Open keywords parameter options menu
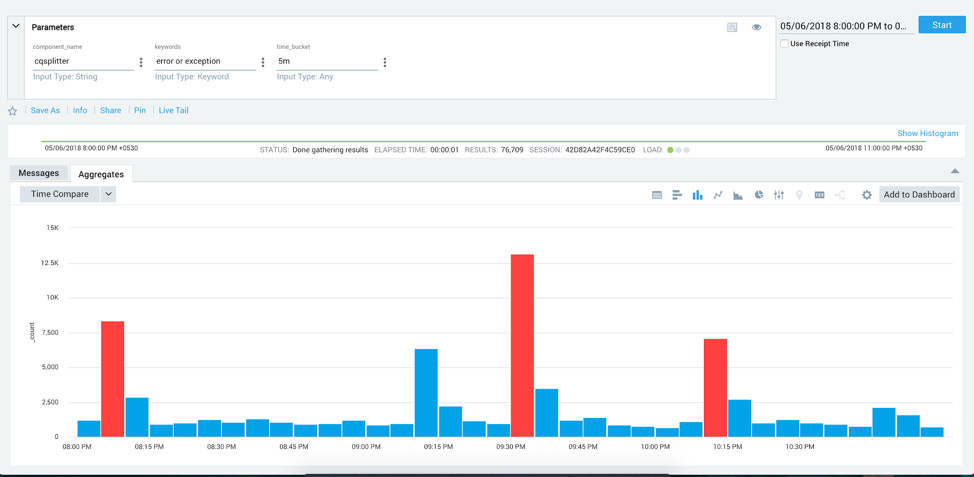974x477 pixels. [x=263, y=62]
